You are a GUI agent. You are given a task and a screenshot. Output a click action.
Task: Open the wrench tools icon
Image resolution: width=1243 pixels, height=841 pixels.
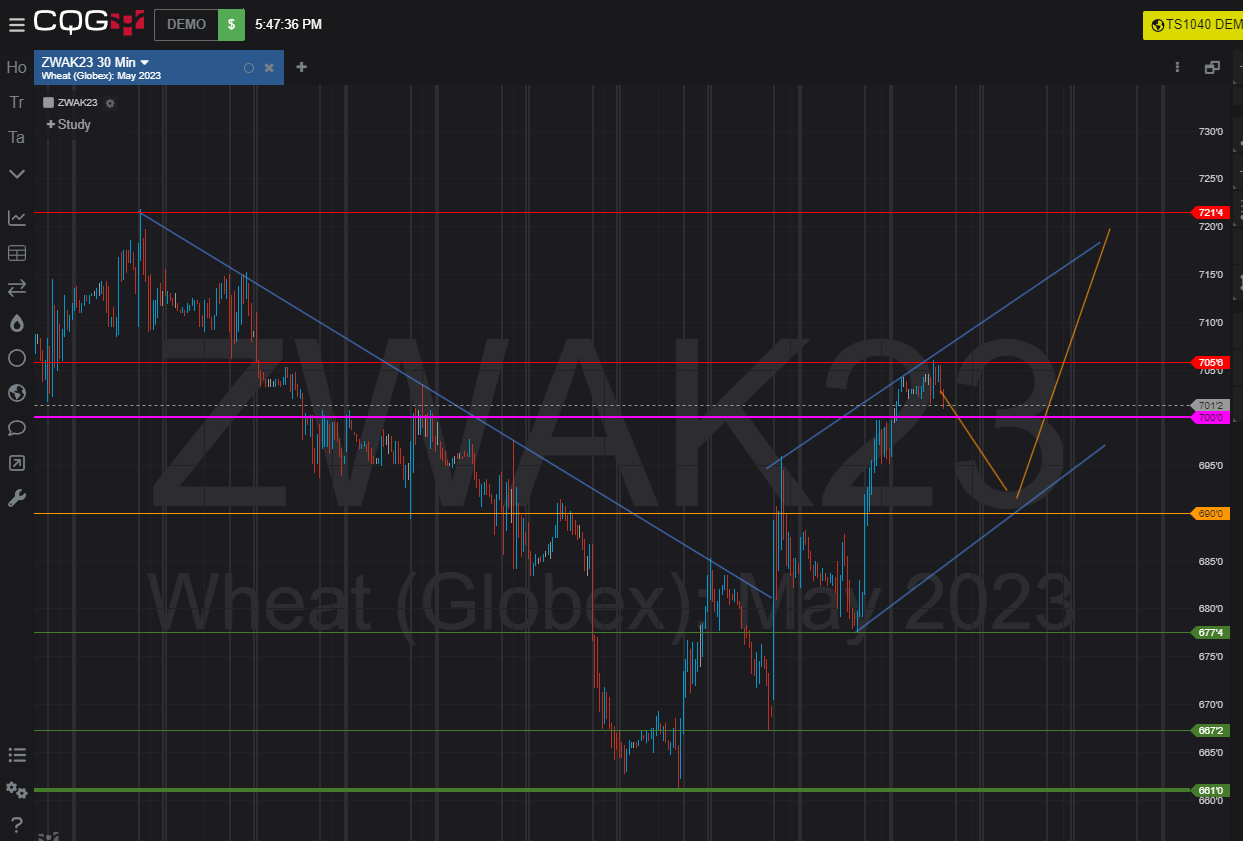pyautogui.click(x=17, y=498)
